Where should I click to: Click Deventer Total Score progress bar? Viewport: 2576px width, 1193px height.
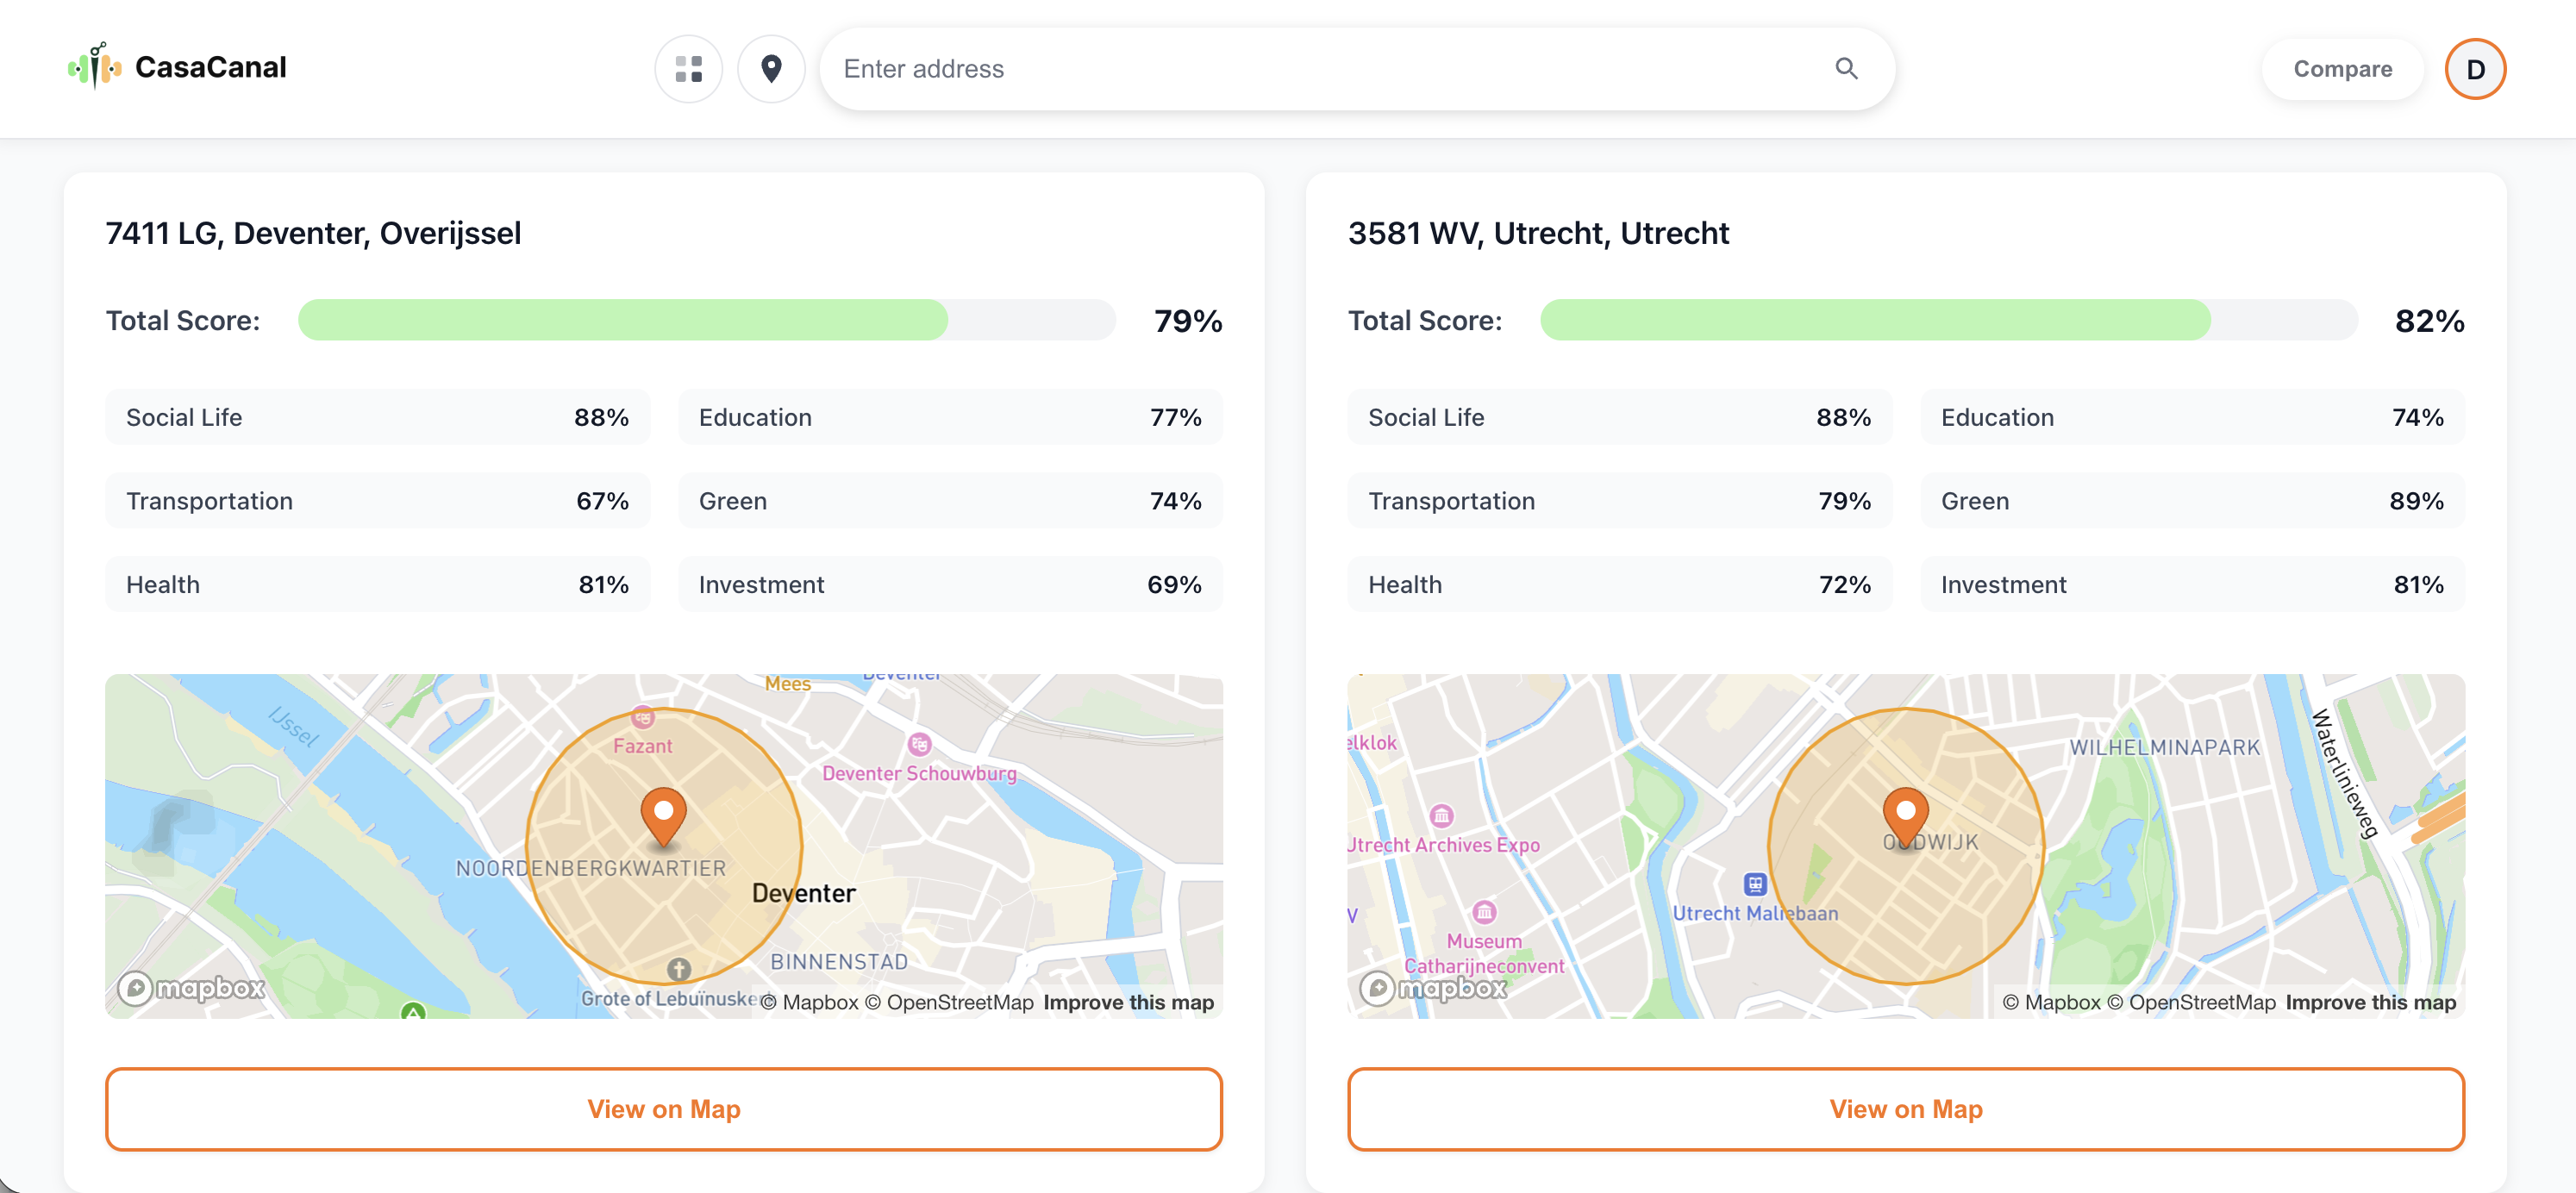(706, 320)
